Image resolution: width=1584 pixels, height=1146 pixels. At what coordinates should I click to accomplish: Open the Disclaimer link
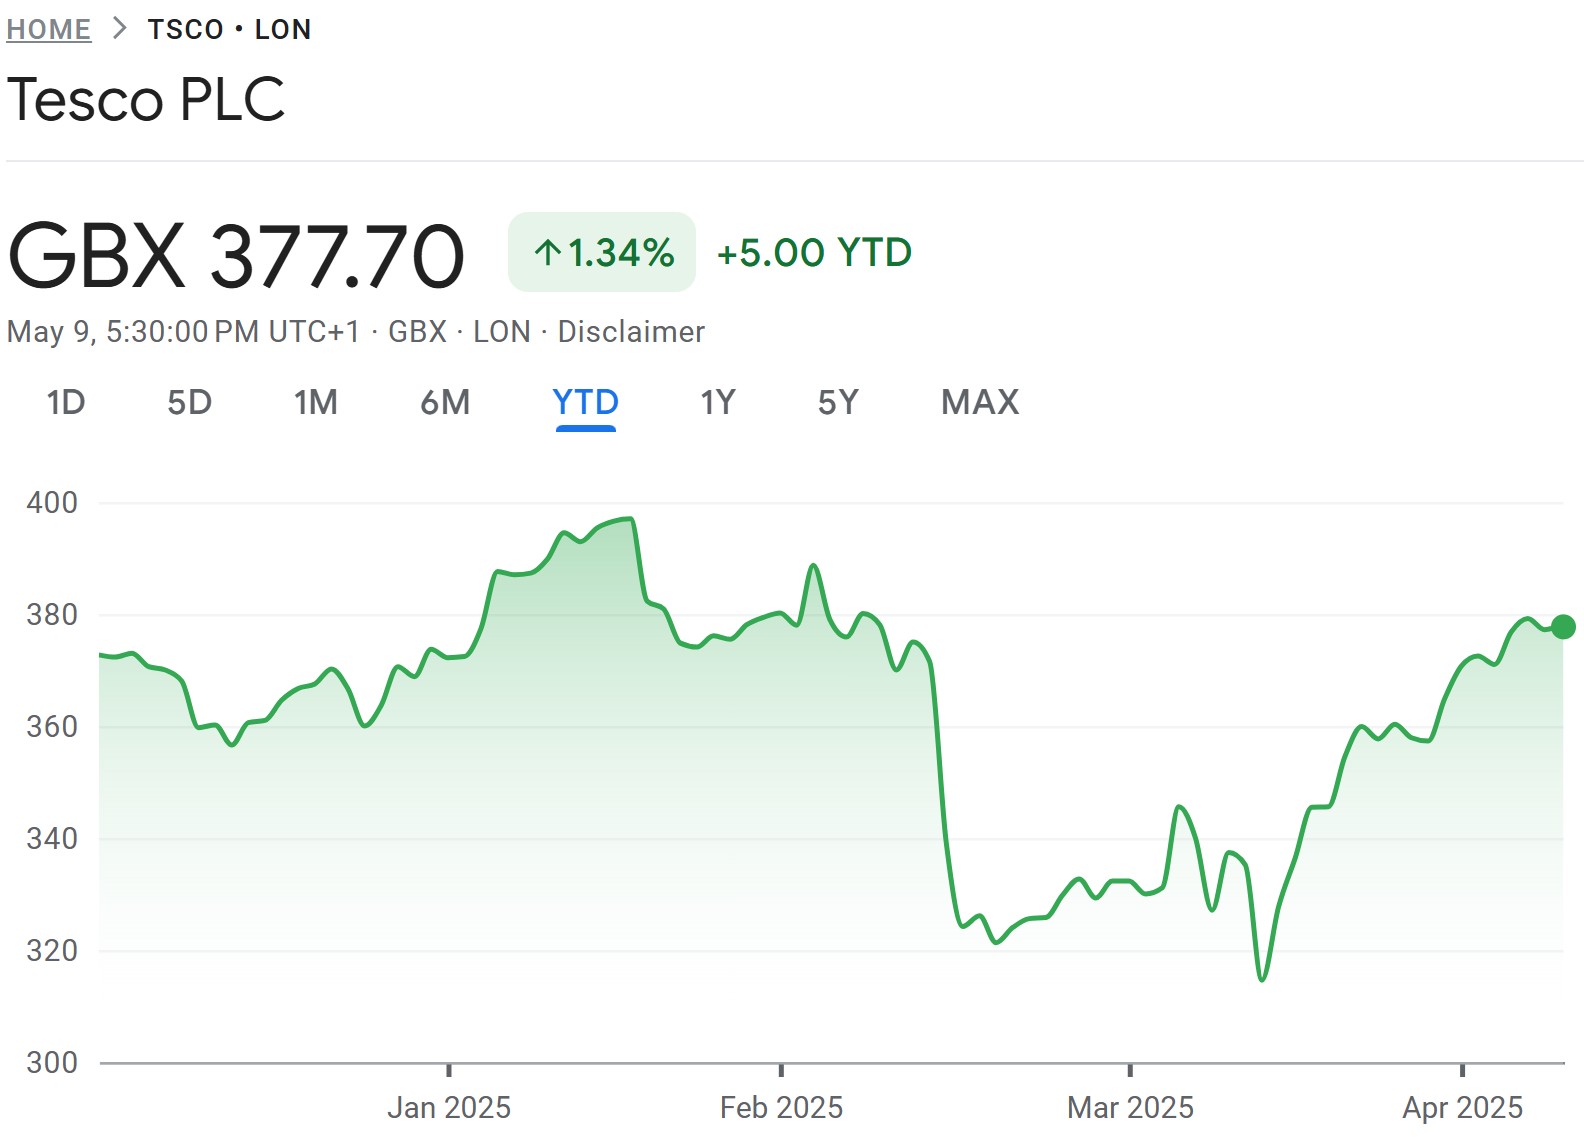click(x=631, y=331)
